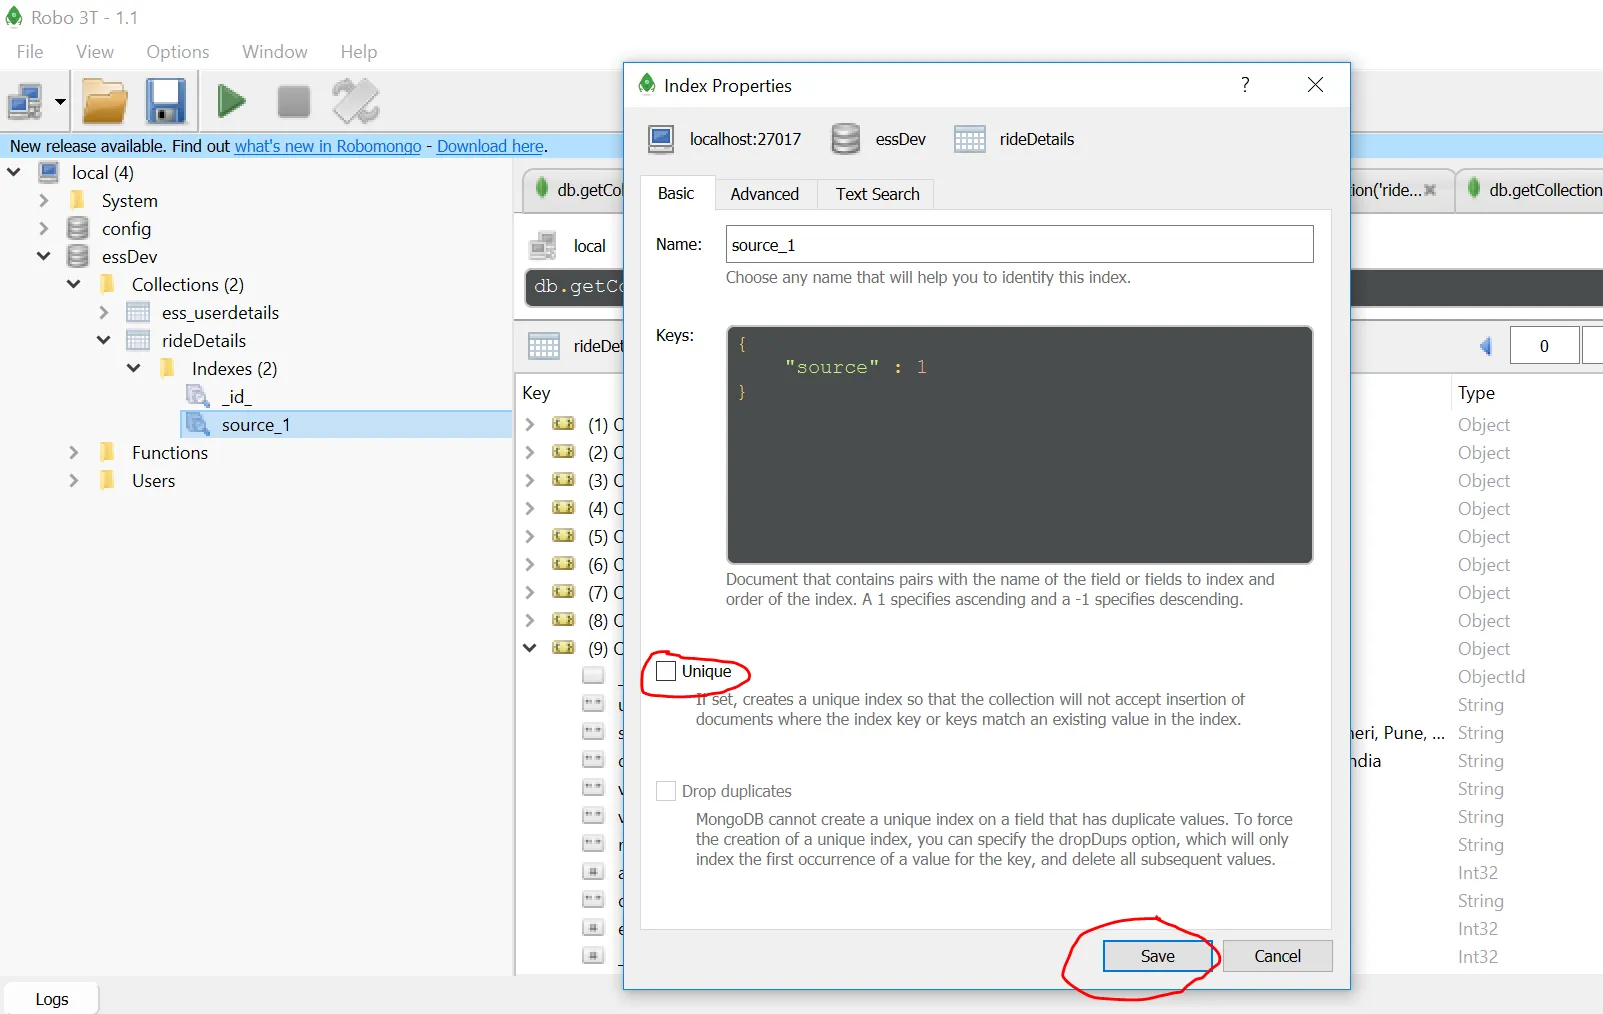Open the connect dropdown arrow in toolbar

[60, 102]
